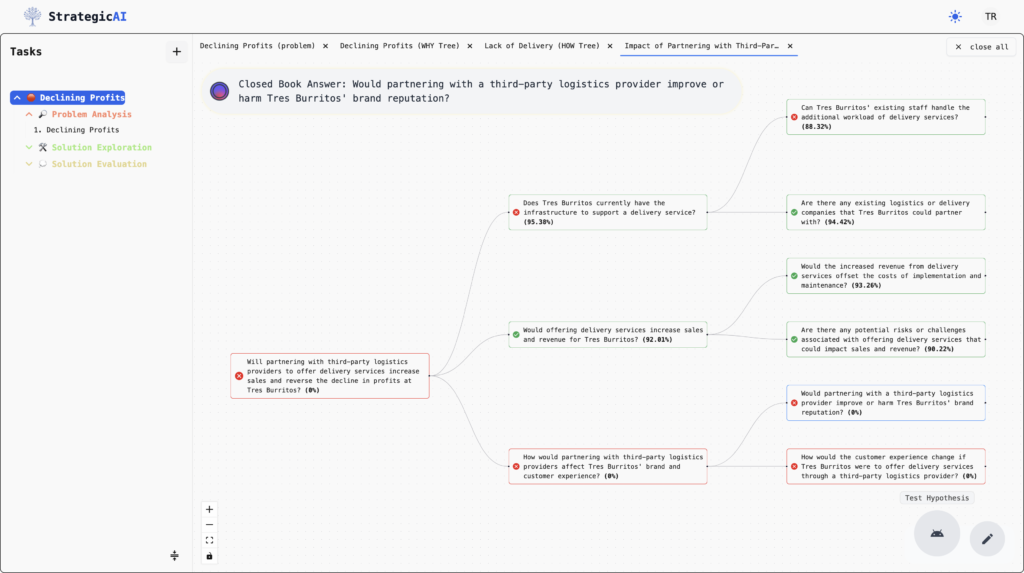Open the robot assistant round button
Viewport: 1024px width, 573px height.
(936, 533)
